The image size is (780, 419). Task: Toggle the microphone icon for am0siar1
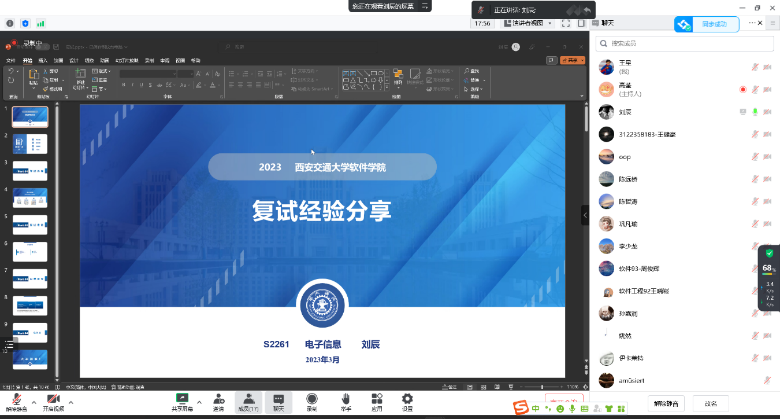coord(767,381)
